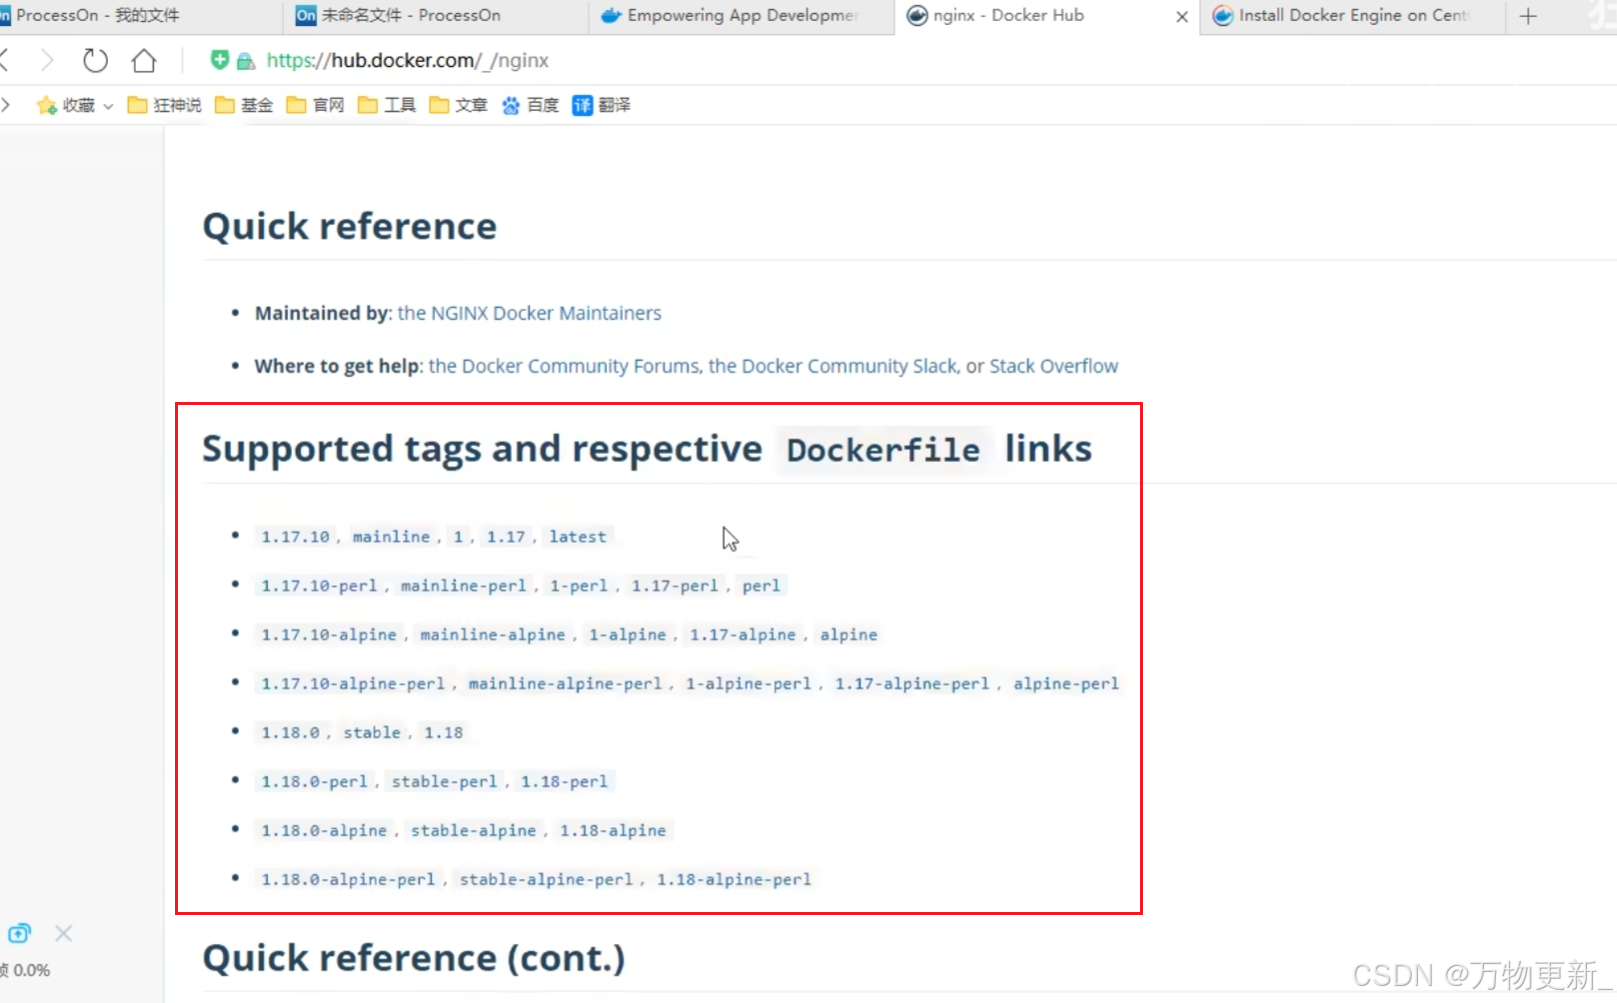
Task: Click the Quick reference heading text
Action: pos(350,227)
